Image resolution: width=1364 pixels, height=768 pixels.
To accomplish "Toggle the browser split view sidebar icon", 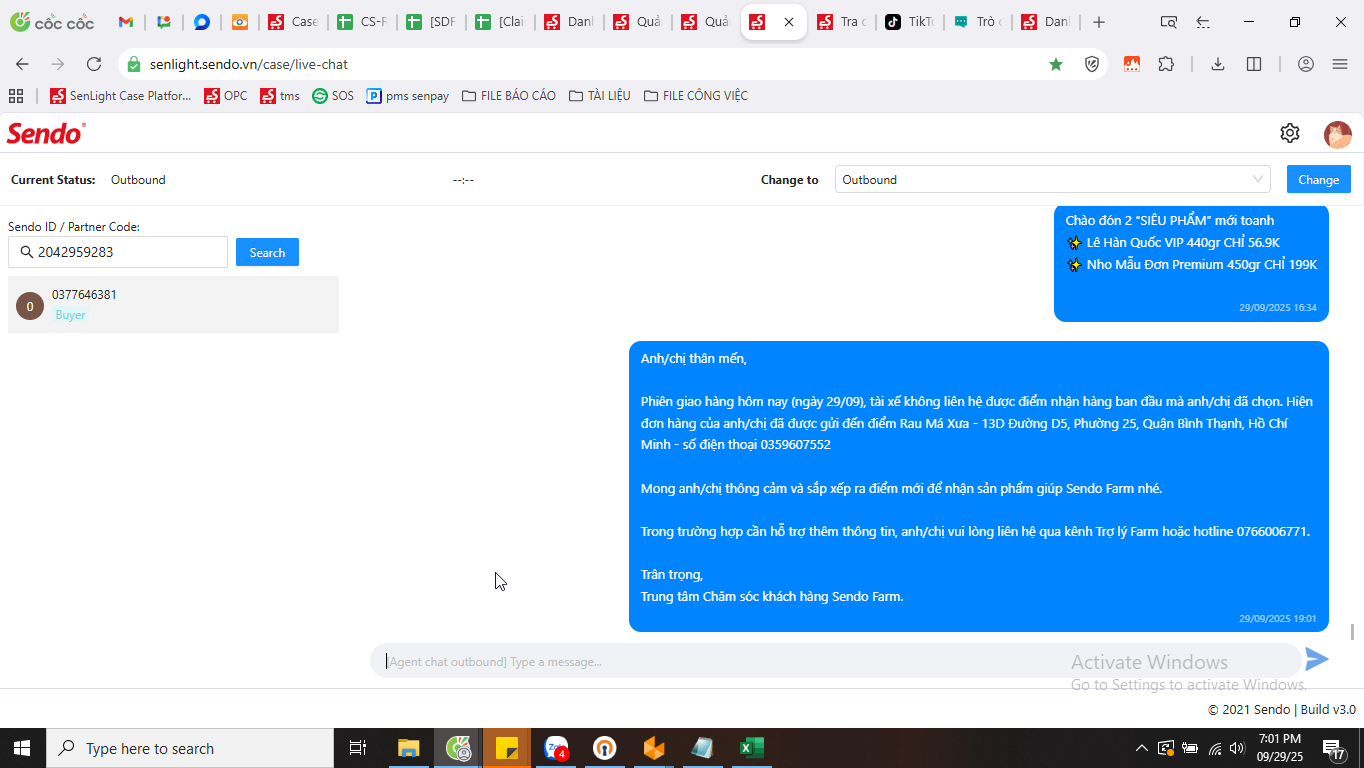I will pos(1254,64).
